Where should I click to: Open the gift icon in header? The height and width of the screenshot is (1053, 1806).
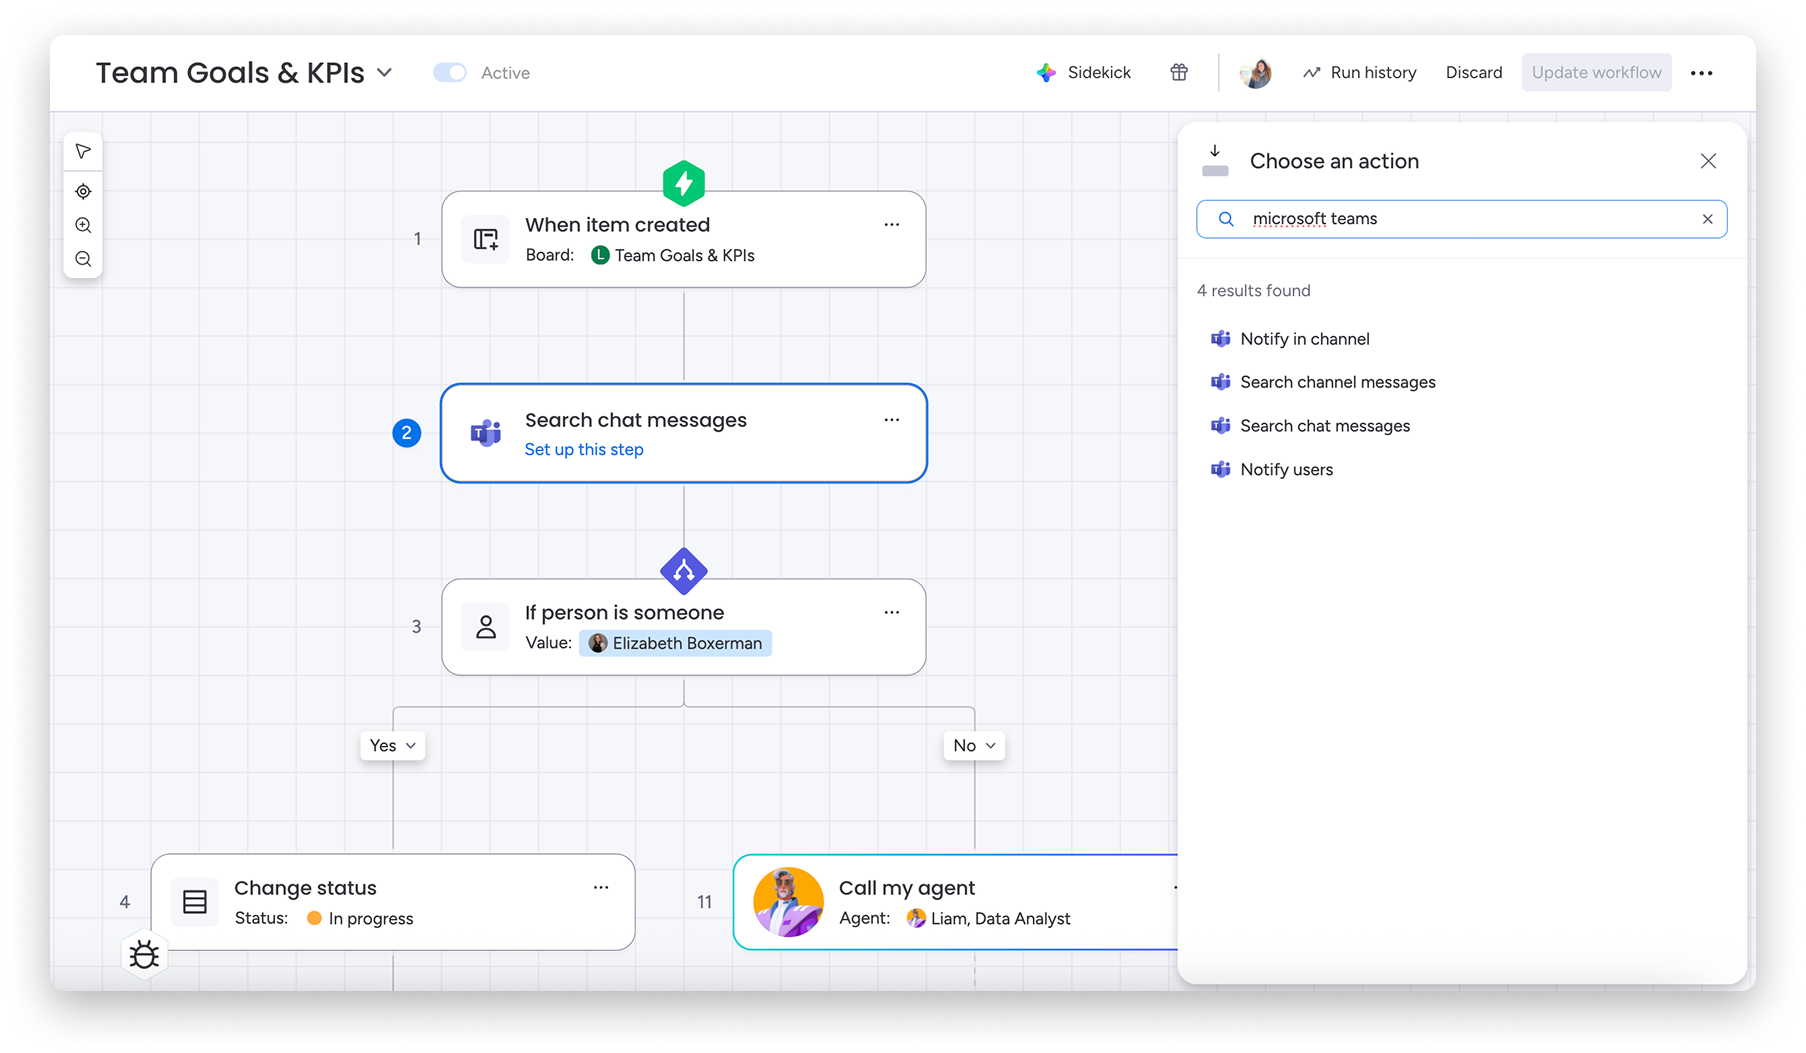(x=1179, y=72)
